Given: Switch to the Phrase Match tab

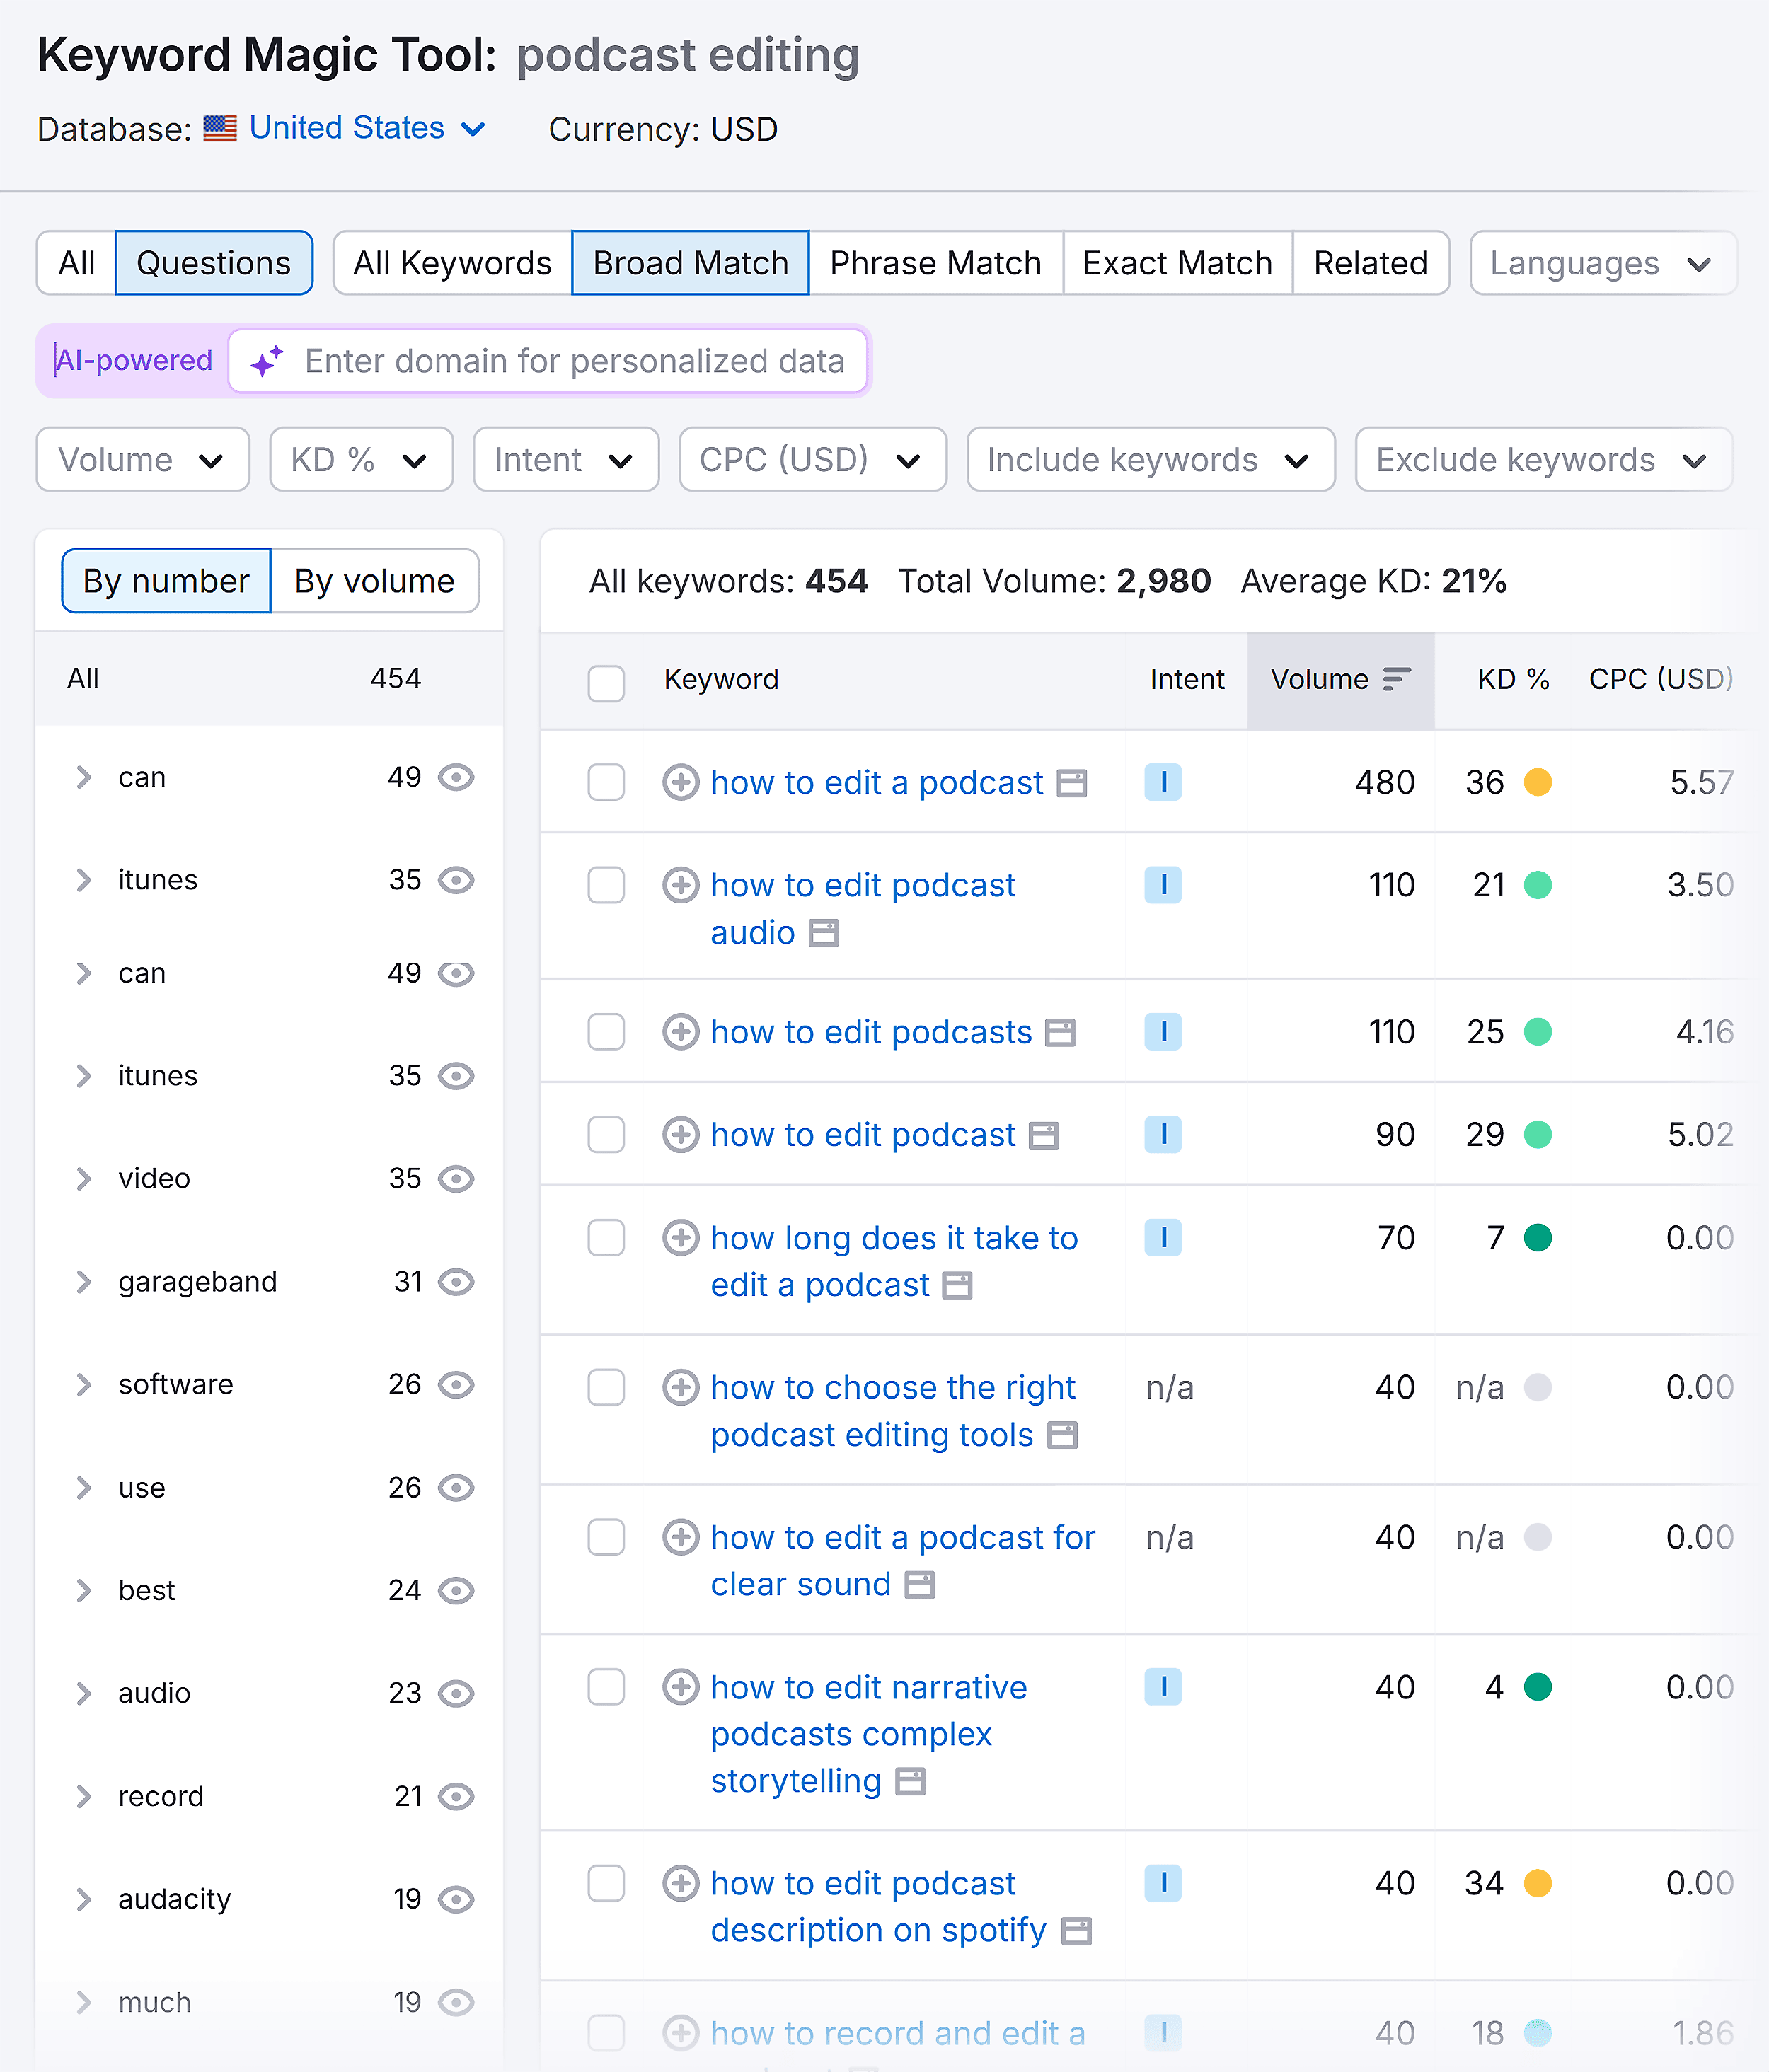Looking at the screenshot, I should tap(935, 263).
